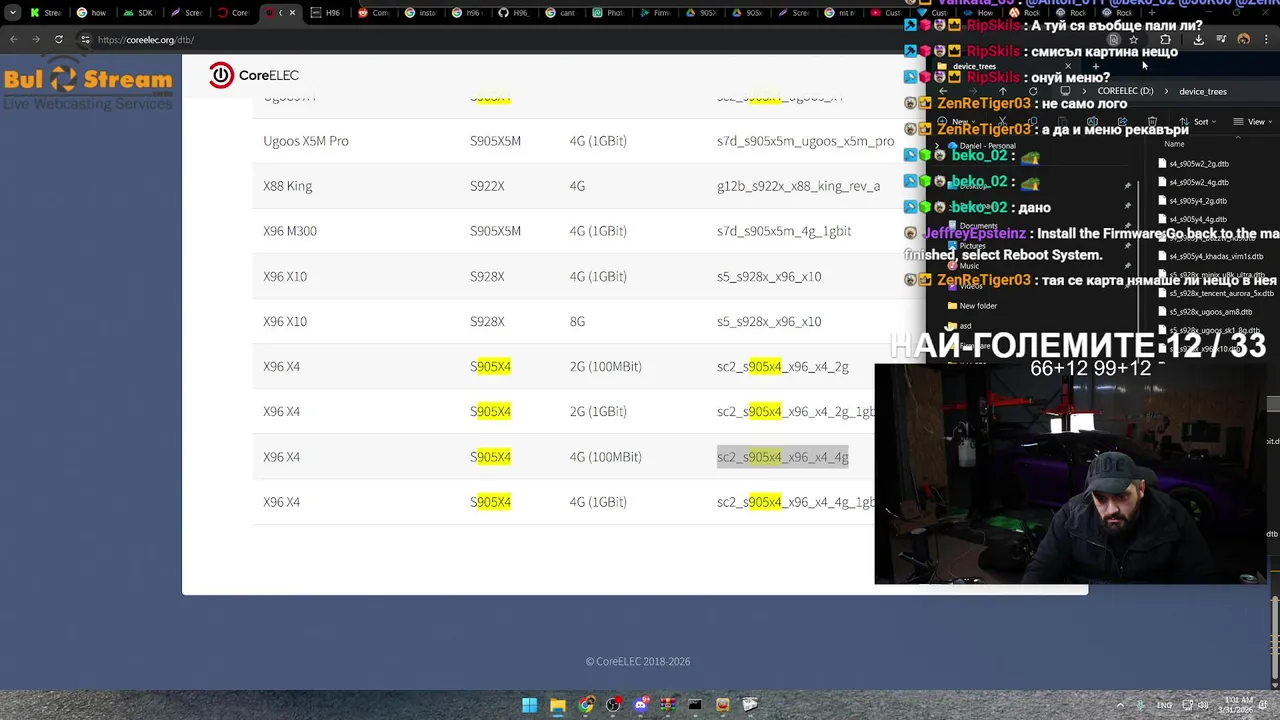The width and height of the screenshot is (1280, 720).
Task: Click the Name column header in Explorer
Action: pyautogui.click(x=1174, y=144)
